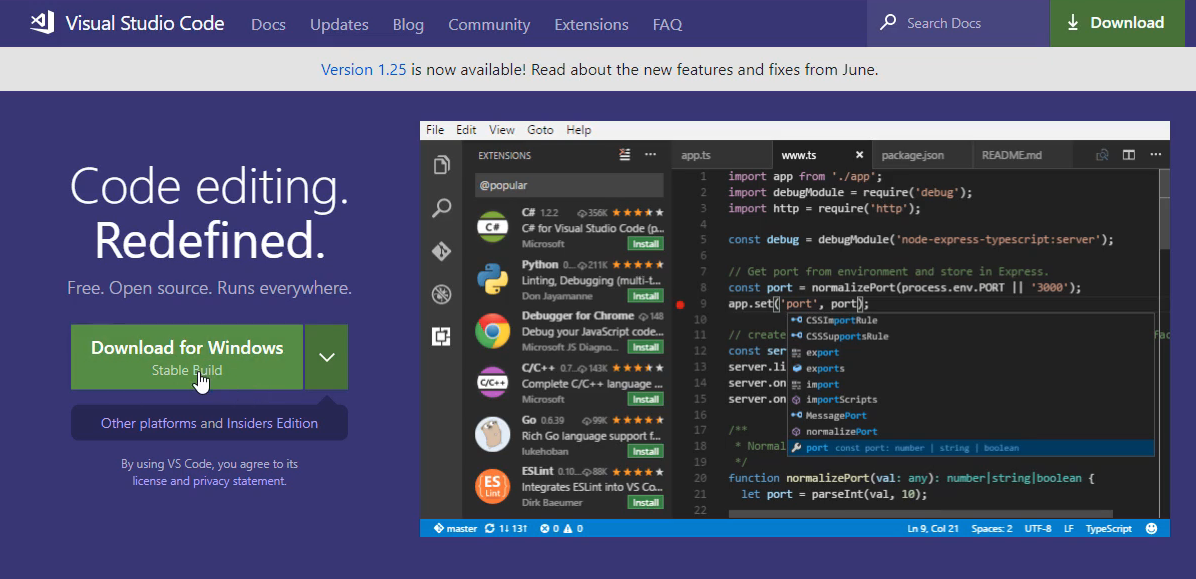Open the Community link

point(489,24)
